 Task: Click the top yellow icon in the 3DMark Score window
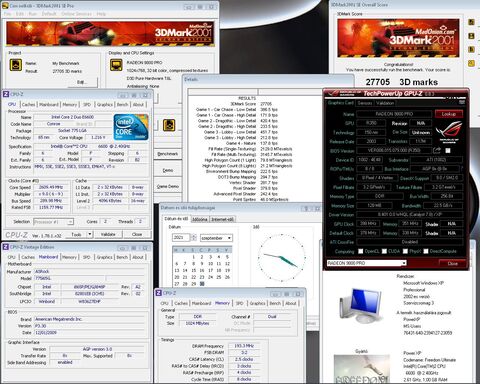coord(471,22)
